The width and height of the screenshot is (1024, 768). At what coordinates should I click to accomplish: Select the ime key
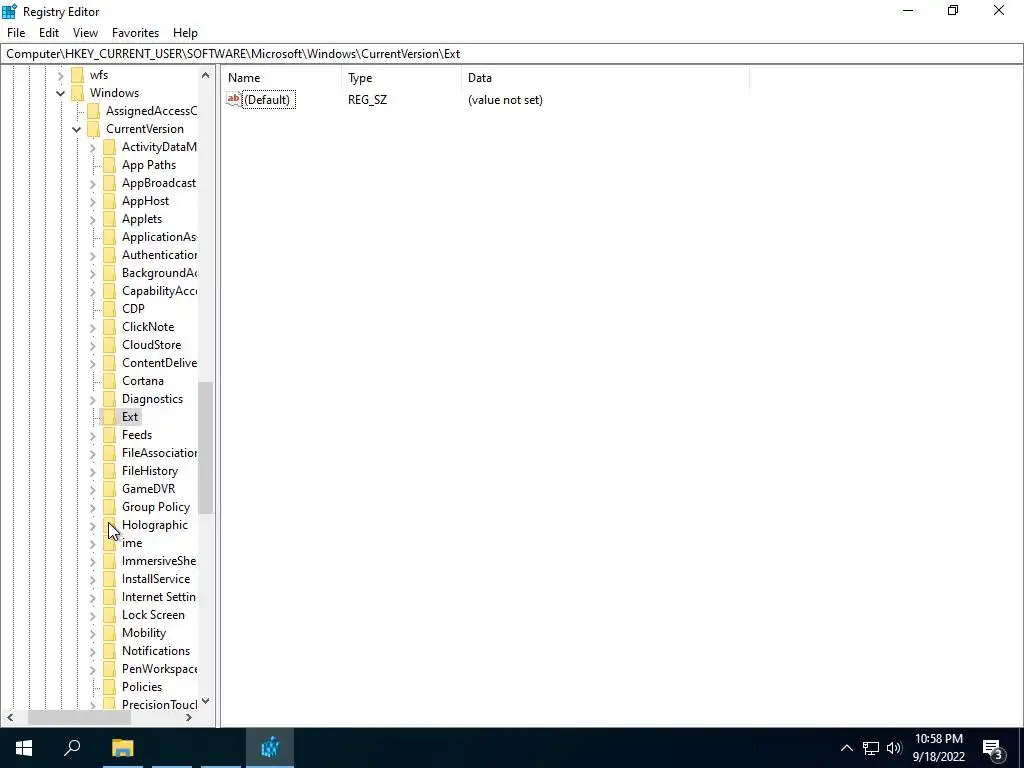132,543
